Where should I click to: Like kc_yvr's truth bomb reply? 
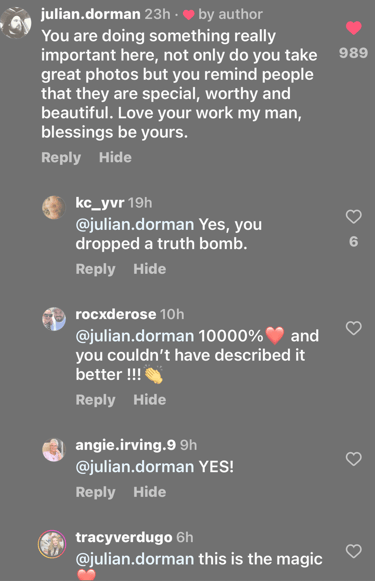coord(354,217)
